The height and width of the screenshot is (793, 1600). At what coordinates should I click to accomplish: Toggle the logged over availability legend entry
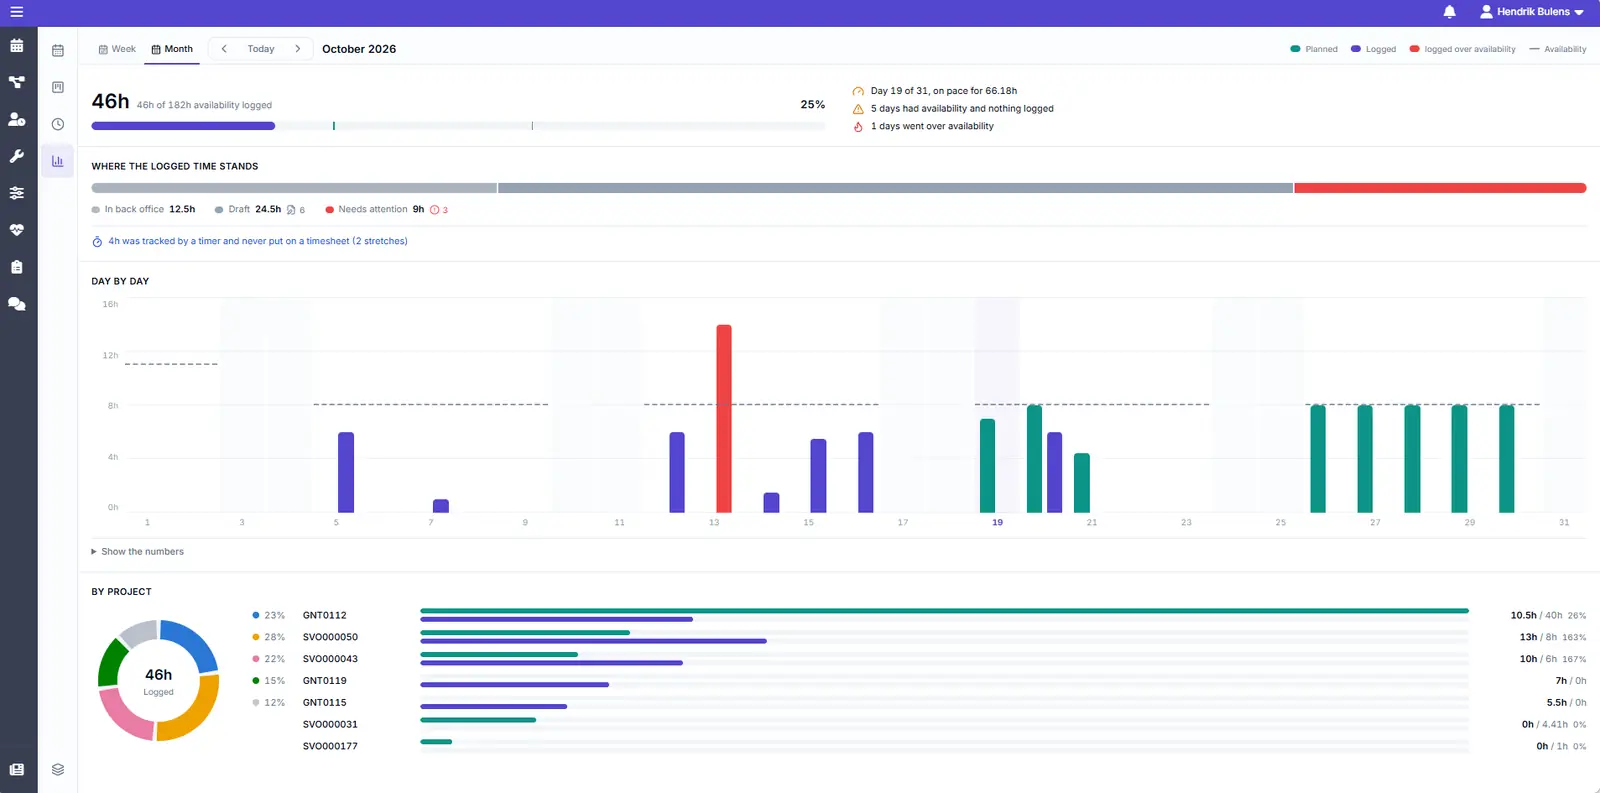pyautogui.click(x=1462, y=49)
